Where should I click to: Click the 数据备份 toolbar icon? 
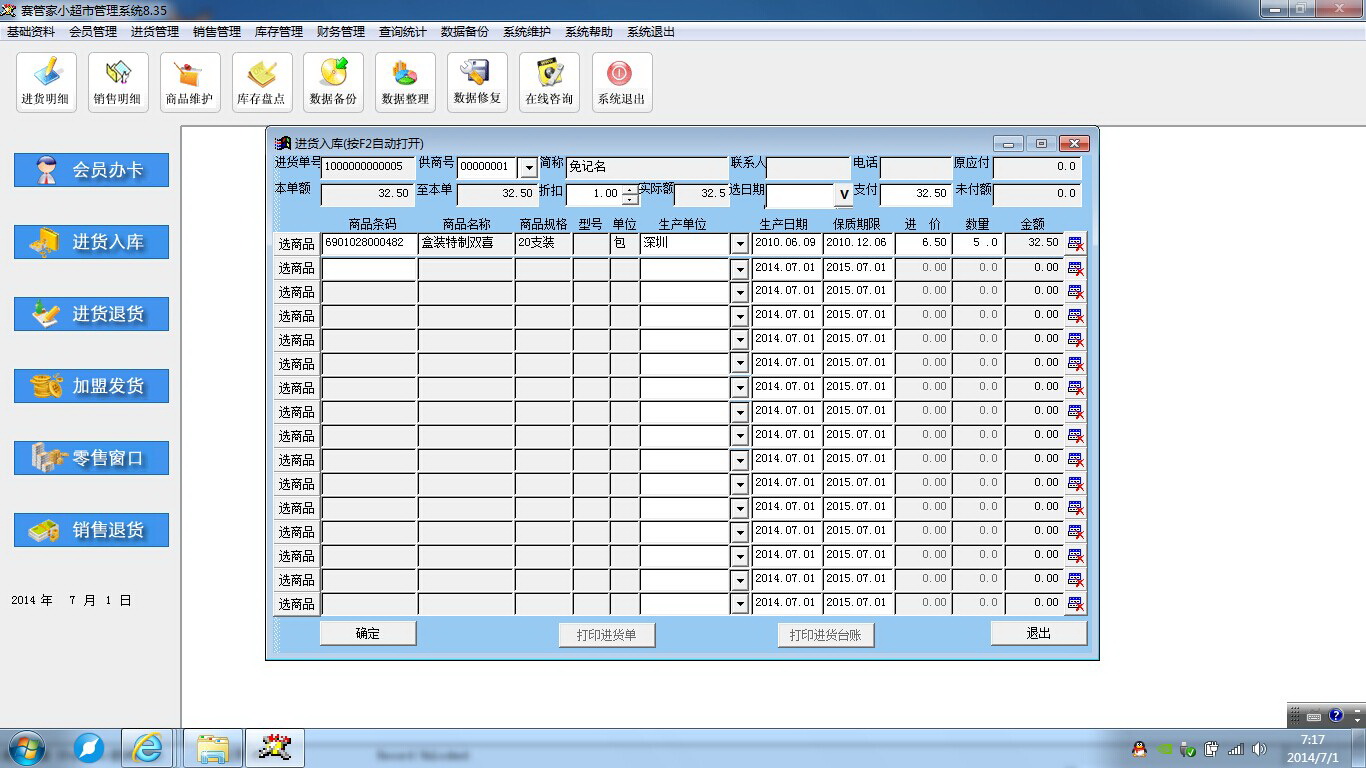pyautogui.click(x=334, y=82)
